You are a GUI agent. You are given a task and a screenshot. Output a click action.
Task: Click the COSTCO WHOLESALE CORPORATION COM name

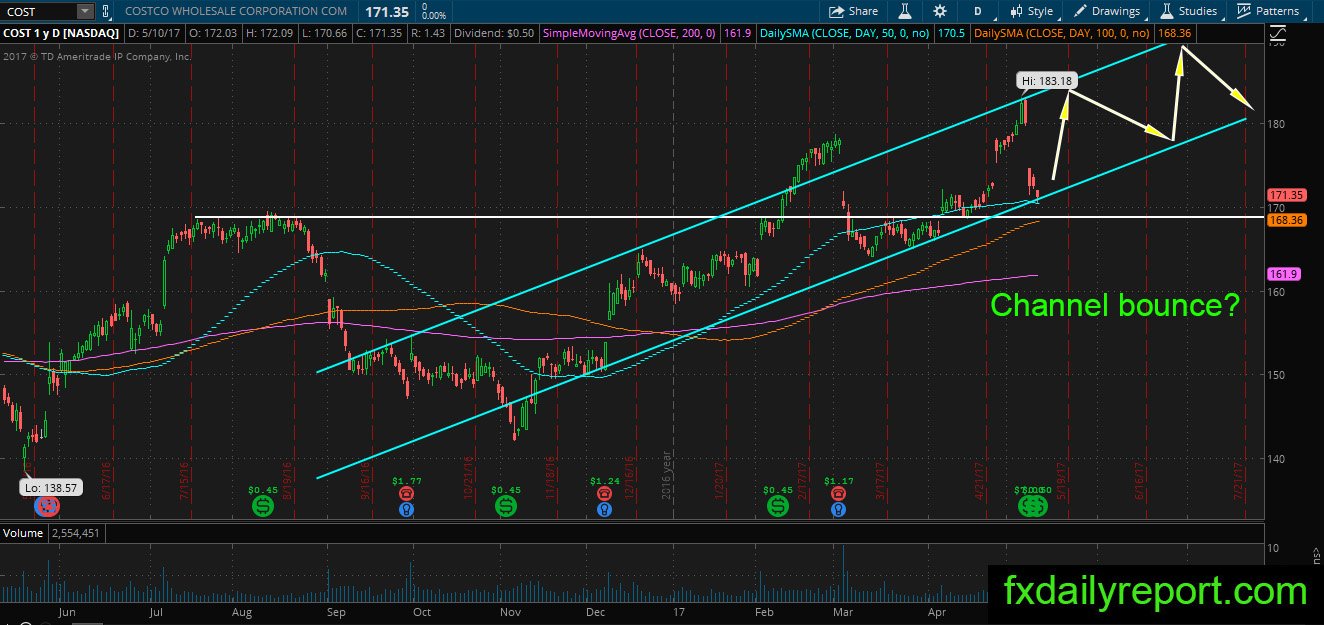[237, 11]
